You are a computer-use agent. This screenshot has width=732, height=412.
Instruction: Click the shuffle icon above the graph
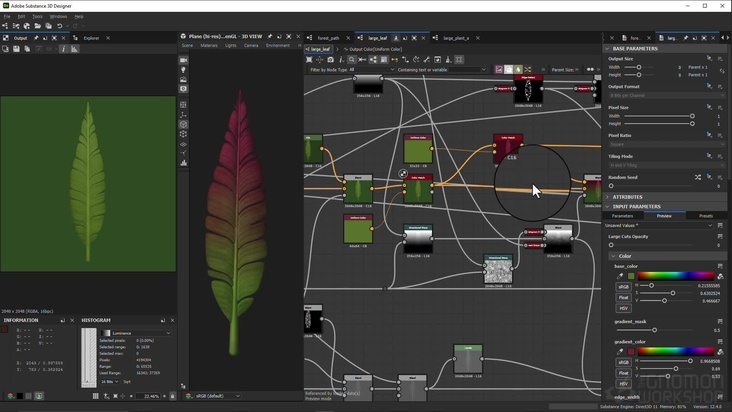528,70
